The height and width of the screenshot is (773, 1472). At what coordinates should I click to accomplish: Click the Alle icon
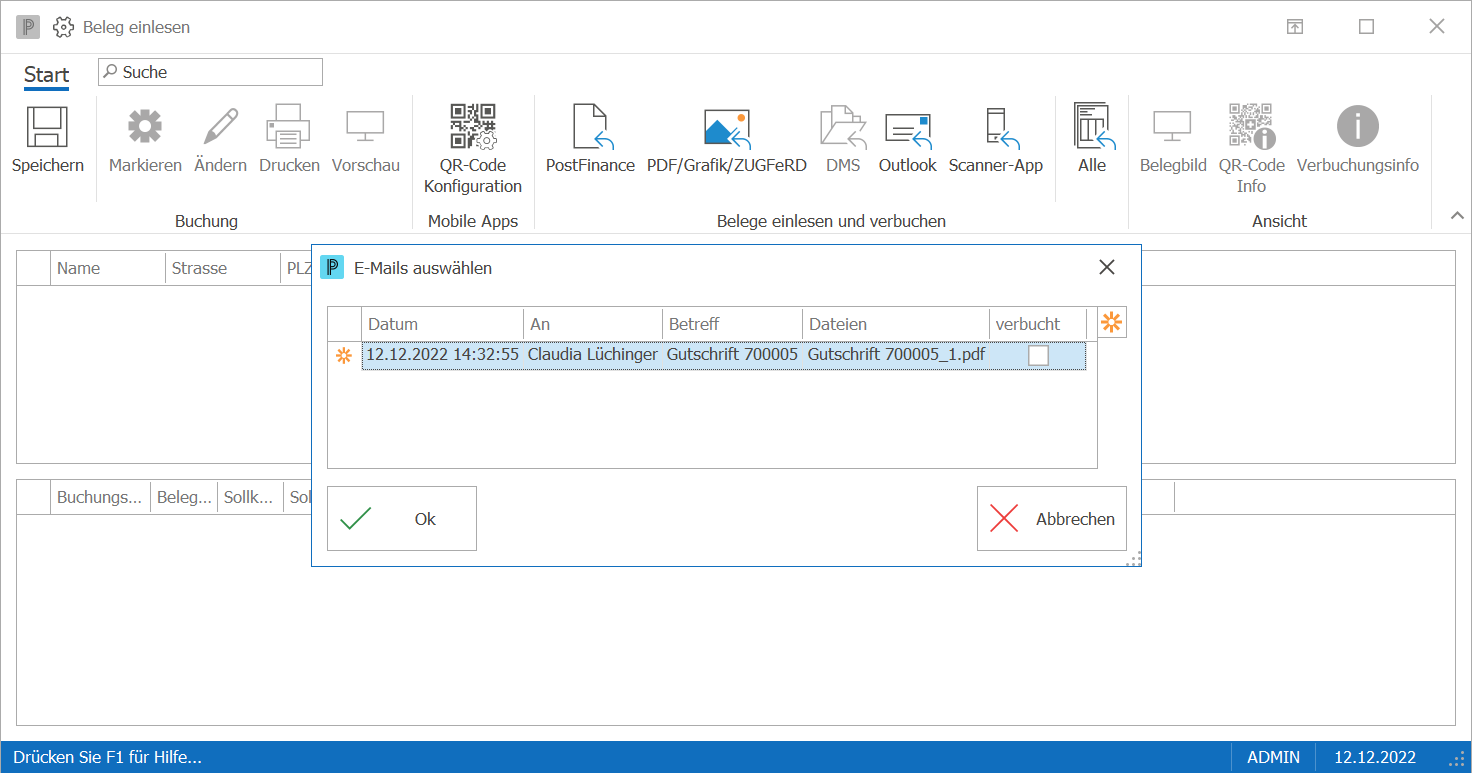(x=1093, y=127)
